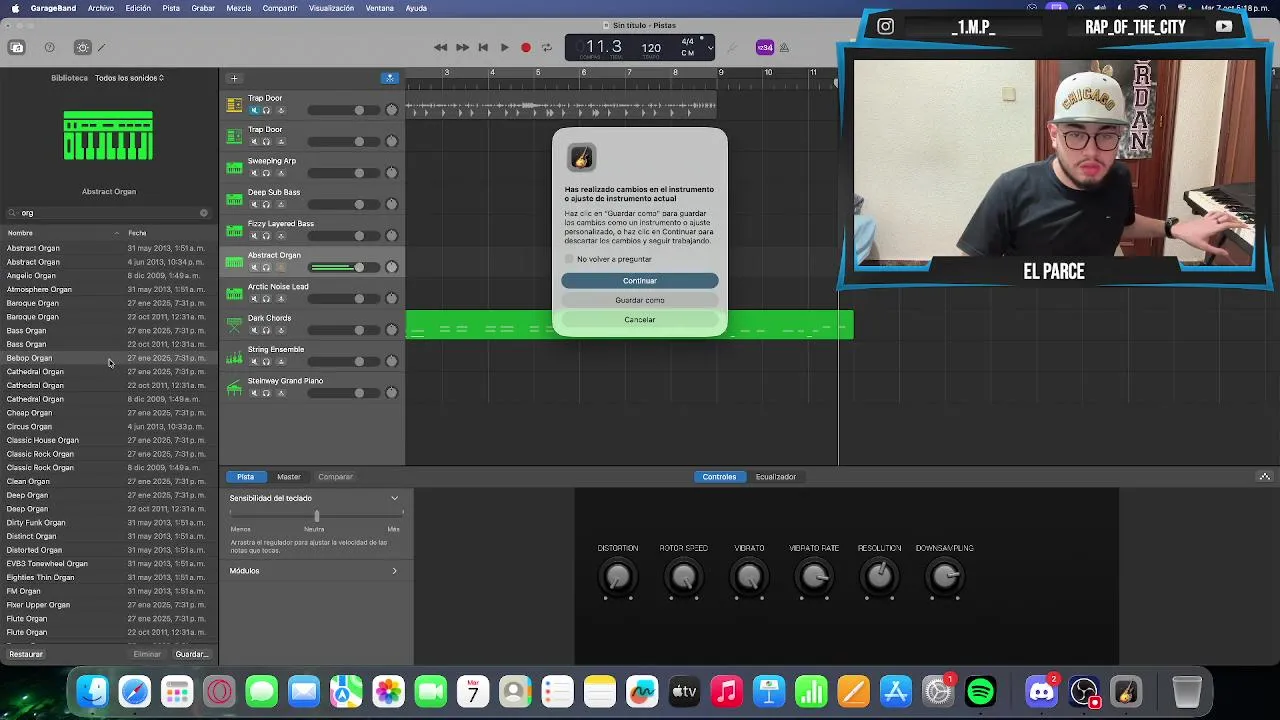Select the Steinway Grand Piano track icon
Viewport: 1280px width, 720px height.
tap(234, 387)
